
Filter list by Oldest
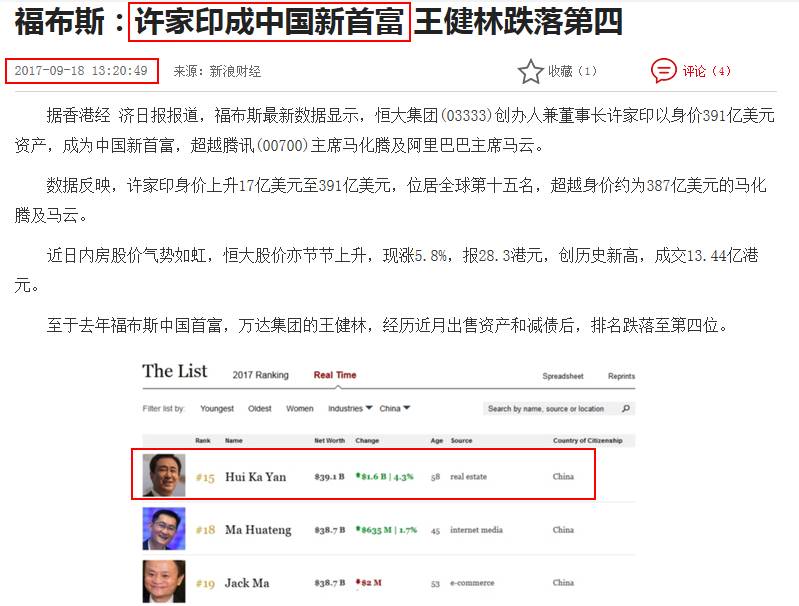coord(259,409)
